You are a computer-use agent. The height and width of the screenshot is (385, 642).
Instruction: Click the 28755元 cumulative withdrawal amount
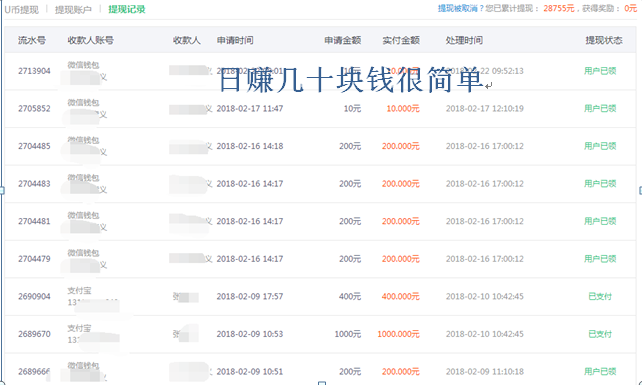(x=559, y=8)
